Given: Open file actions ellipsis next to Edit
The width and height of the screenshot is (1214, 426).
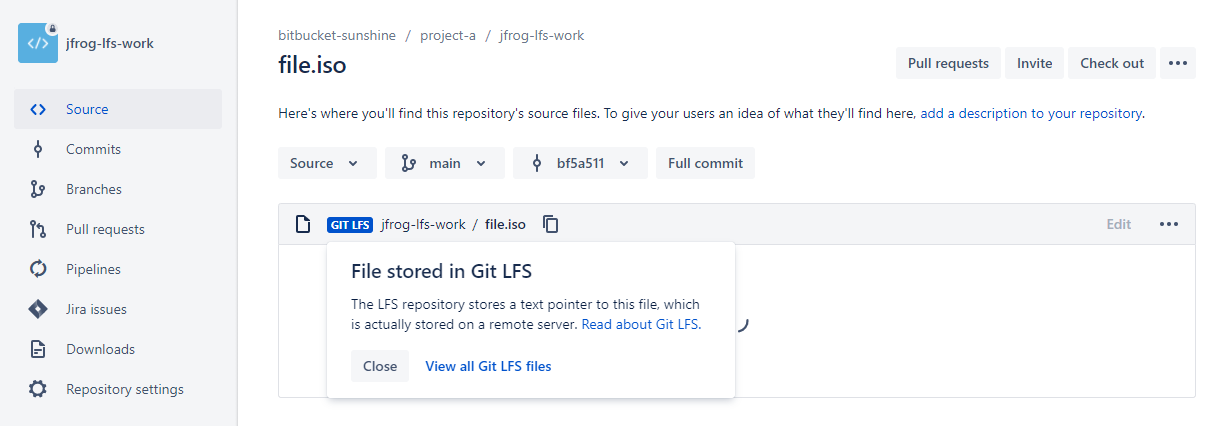Looking at the screenshot, I should click(1169, 224).
